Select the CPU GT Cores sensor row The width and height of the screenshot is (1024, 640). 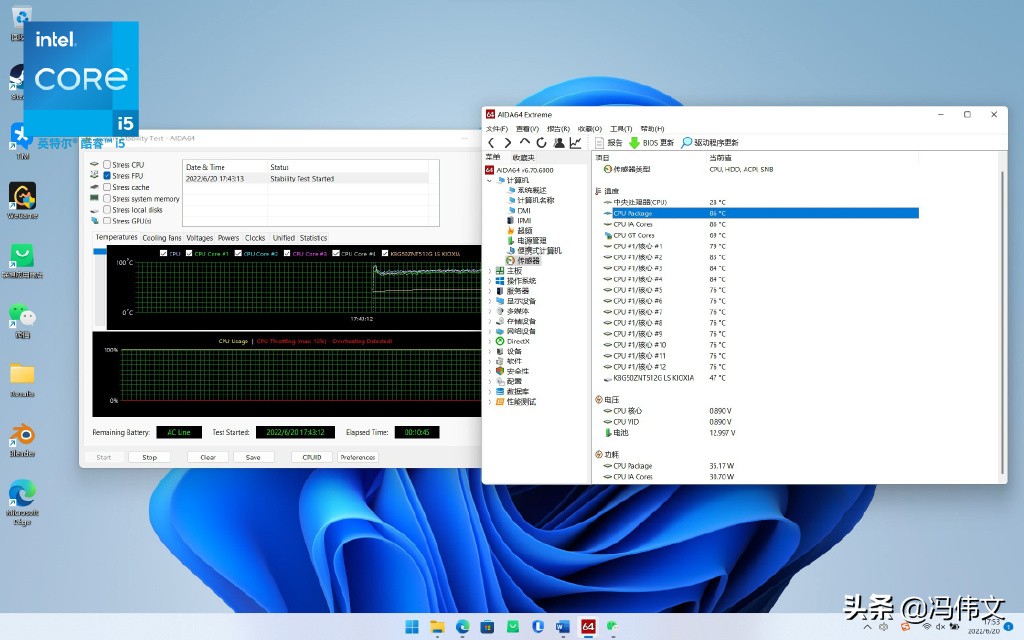(633, 235)
